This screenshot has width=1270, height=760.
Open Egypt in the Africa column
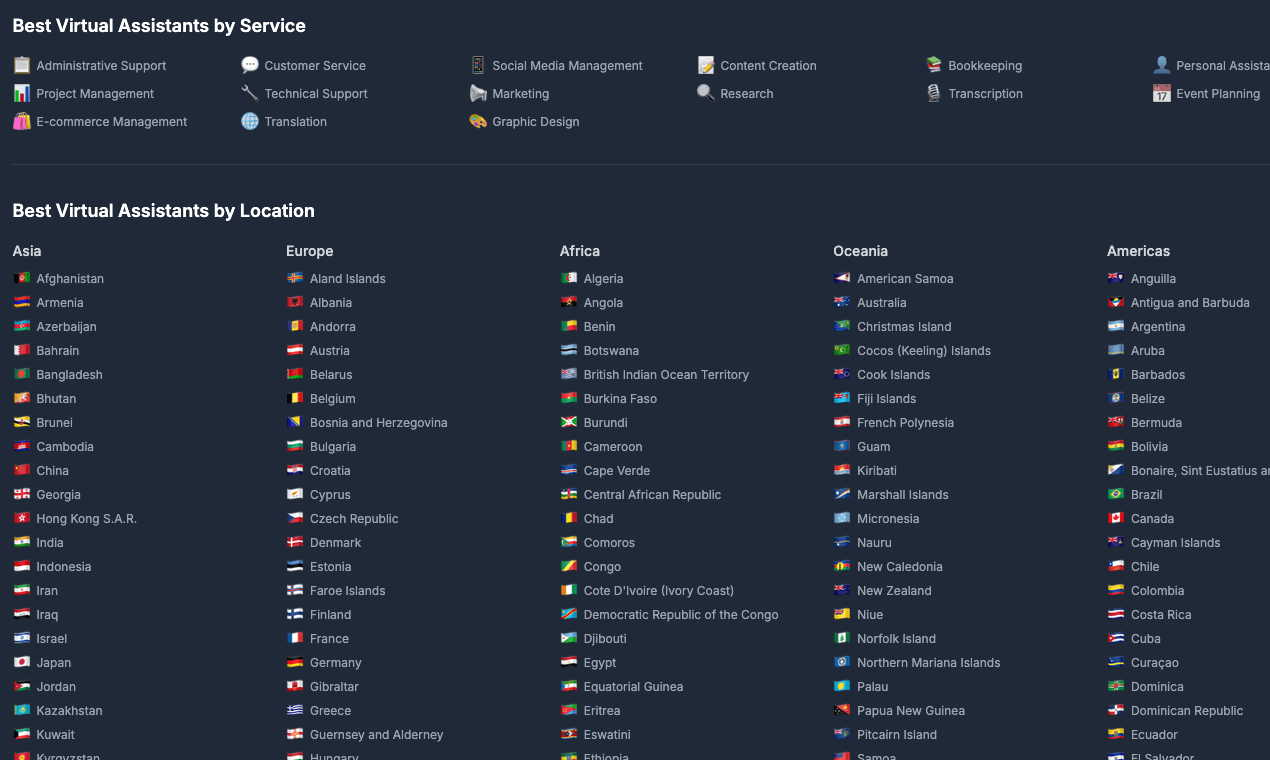tap(599, 663)
